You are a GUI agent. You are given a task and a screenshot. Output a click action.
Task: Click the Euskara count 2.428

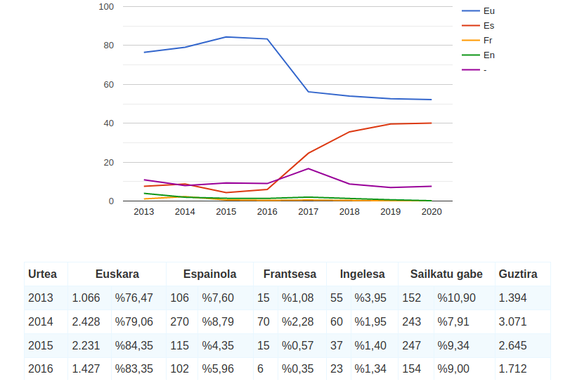pos(89,321)
